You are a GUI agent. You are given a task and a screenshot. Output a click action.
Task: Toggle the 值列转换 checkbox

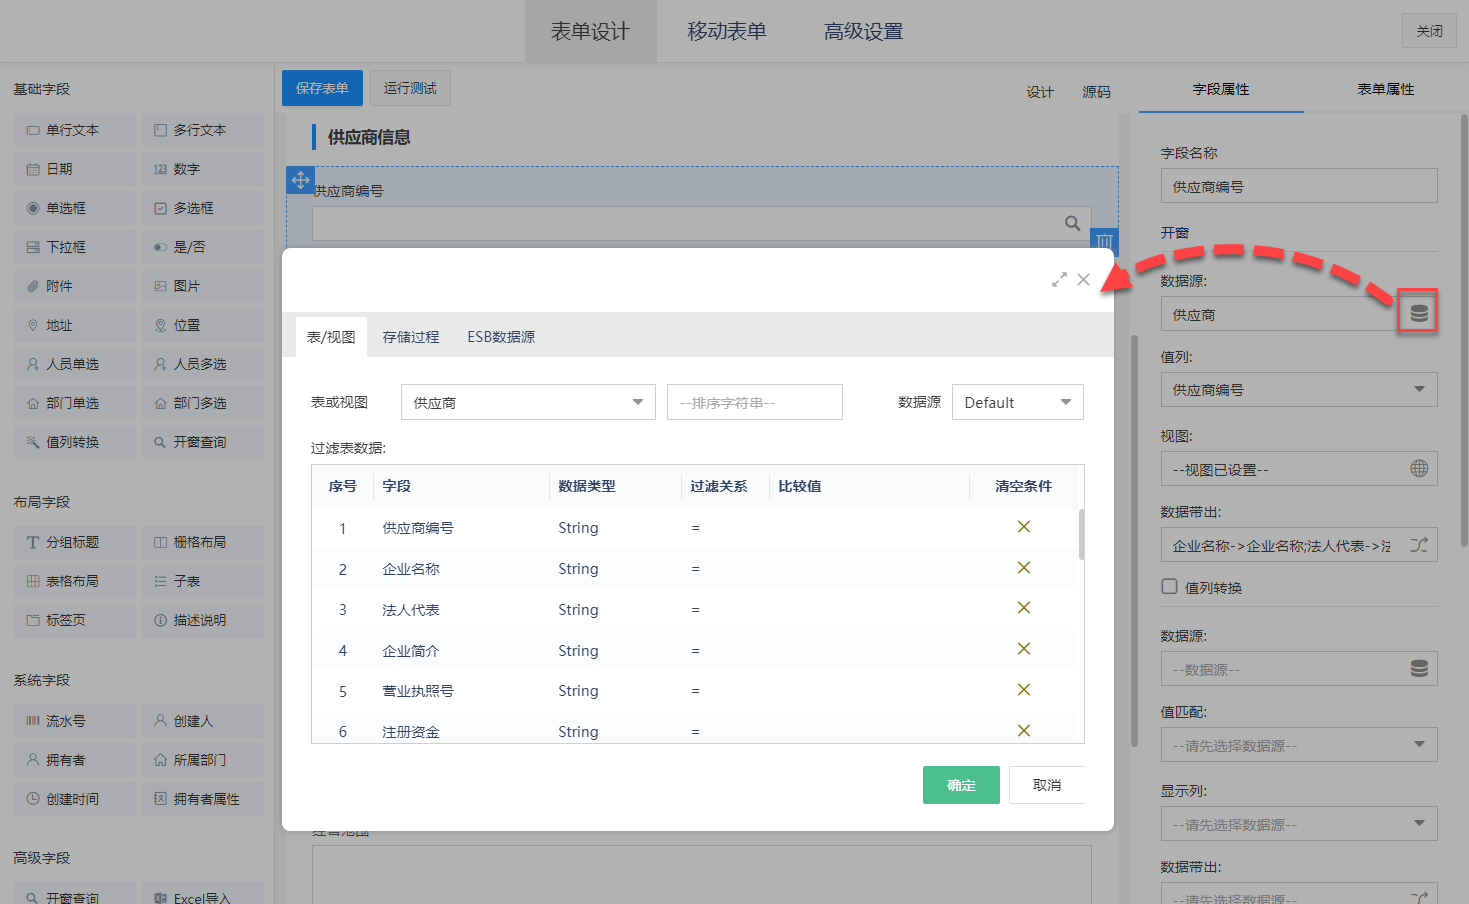[x=1169, y=587]
